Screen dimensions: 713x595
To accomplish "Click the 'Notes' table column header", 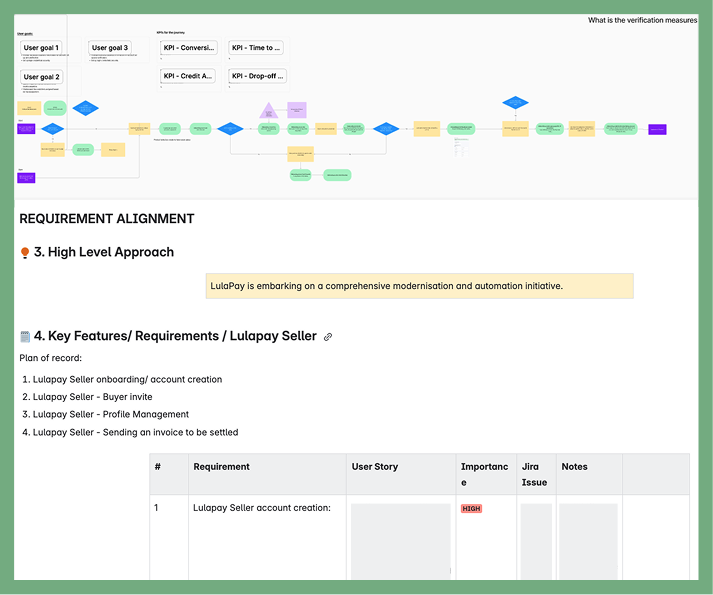I will point(589,474).
